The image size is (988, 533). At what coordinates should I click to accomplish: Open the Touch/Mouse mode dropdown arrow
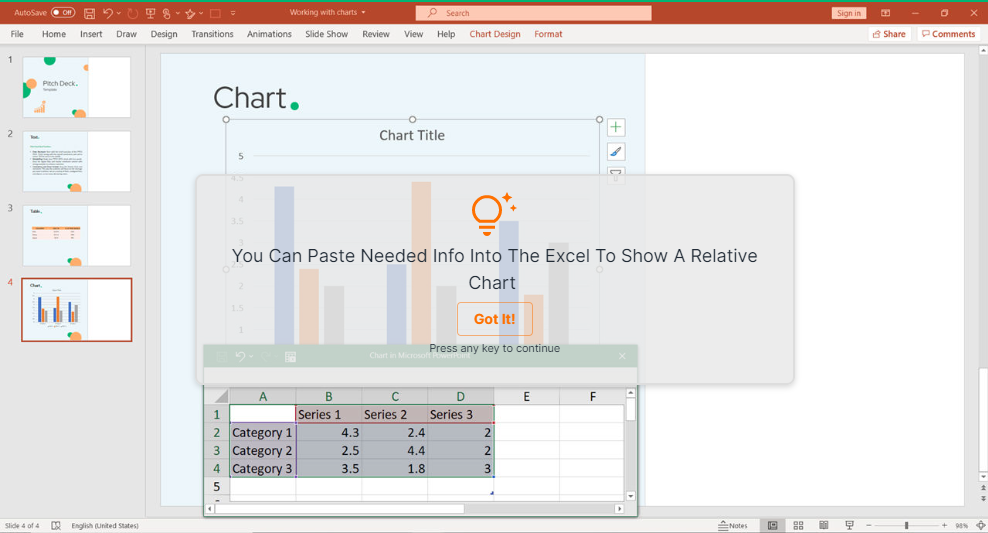178,13
